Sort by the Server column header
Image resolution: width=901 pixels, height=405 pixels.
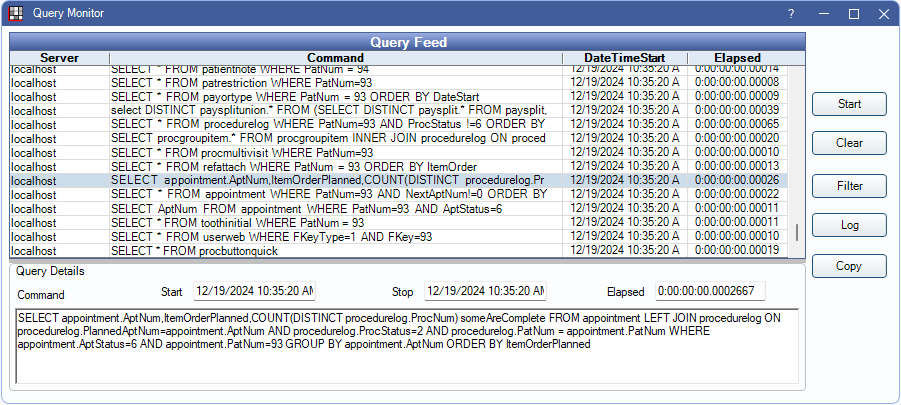[59, 58]
